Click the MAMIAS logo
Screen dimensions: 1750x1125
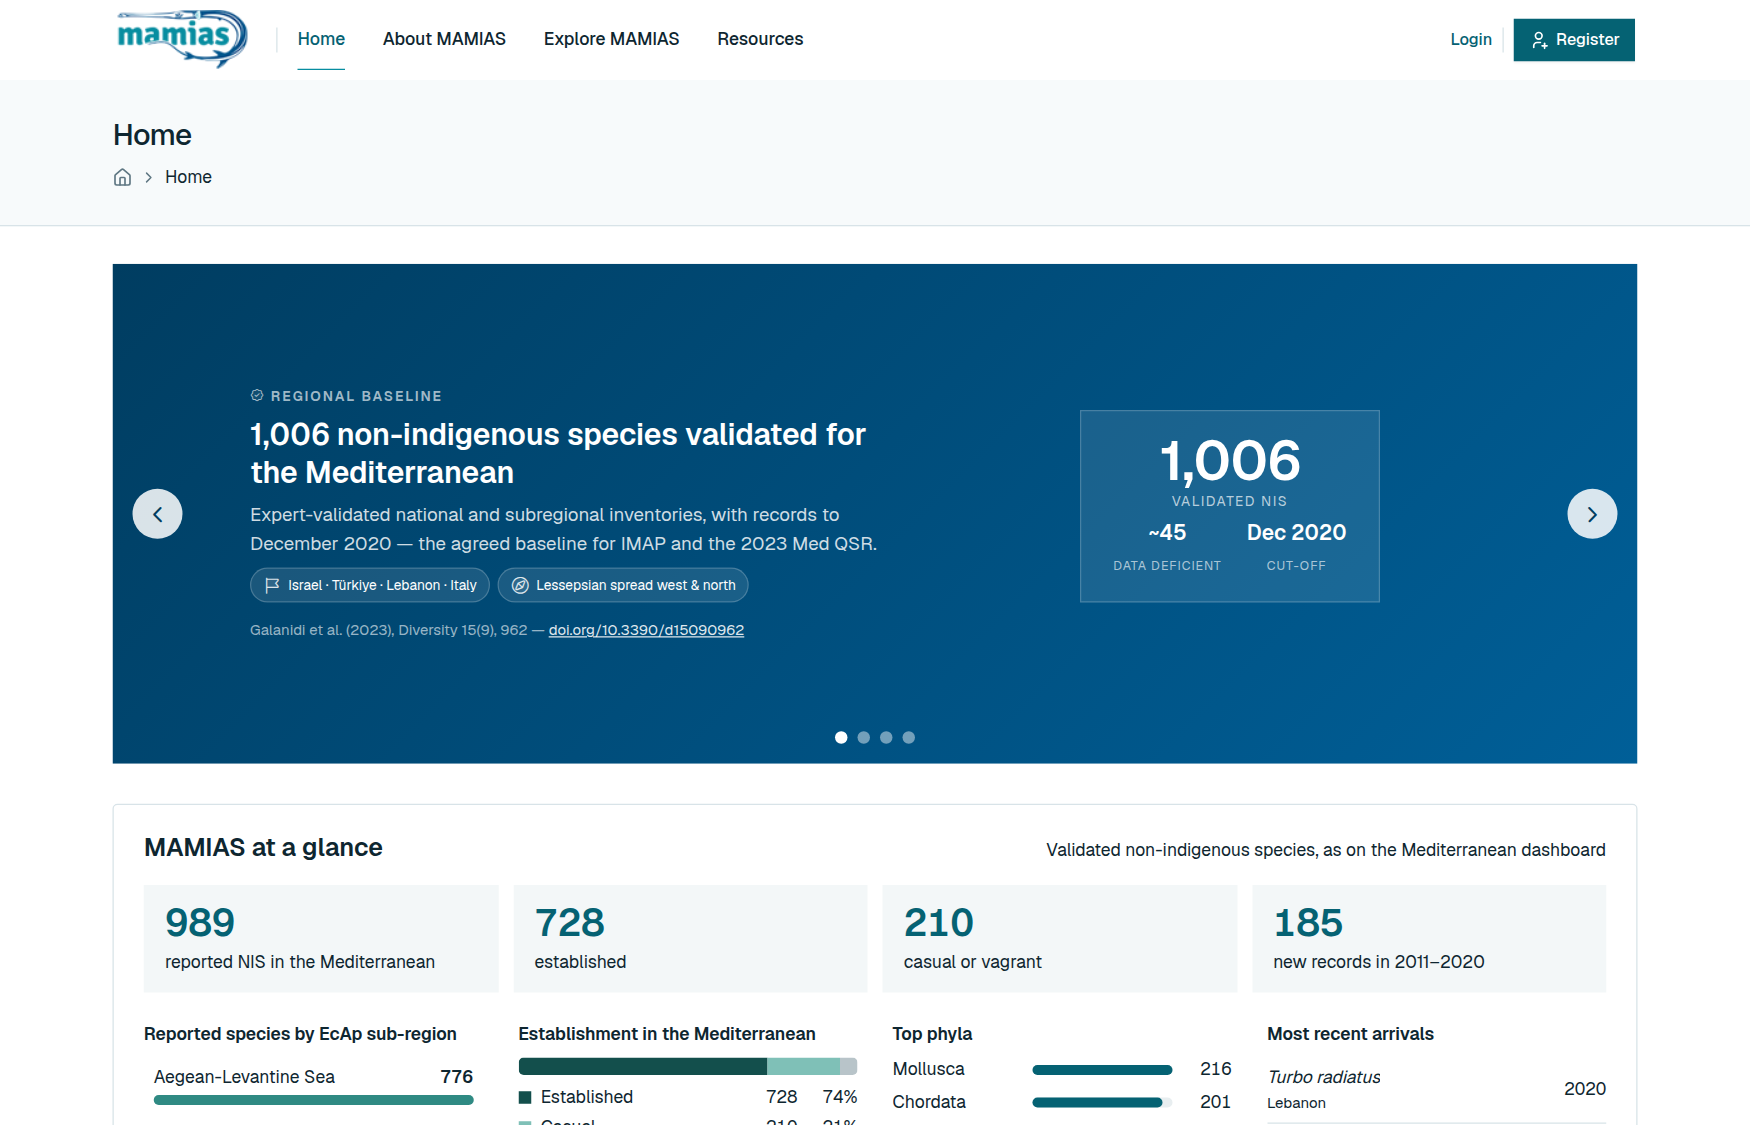(x=182, y=39)
